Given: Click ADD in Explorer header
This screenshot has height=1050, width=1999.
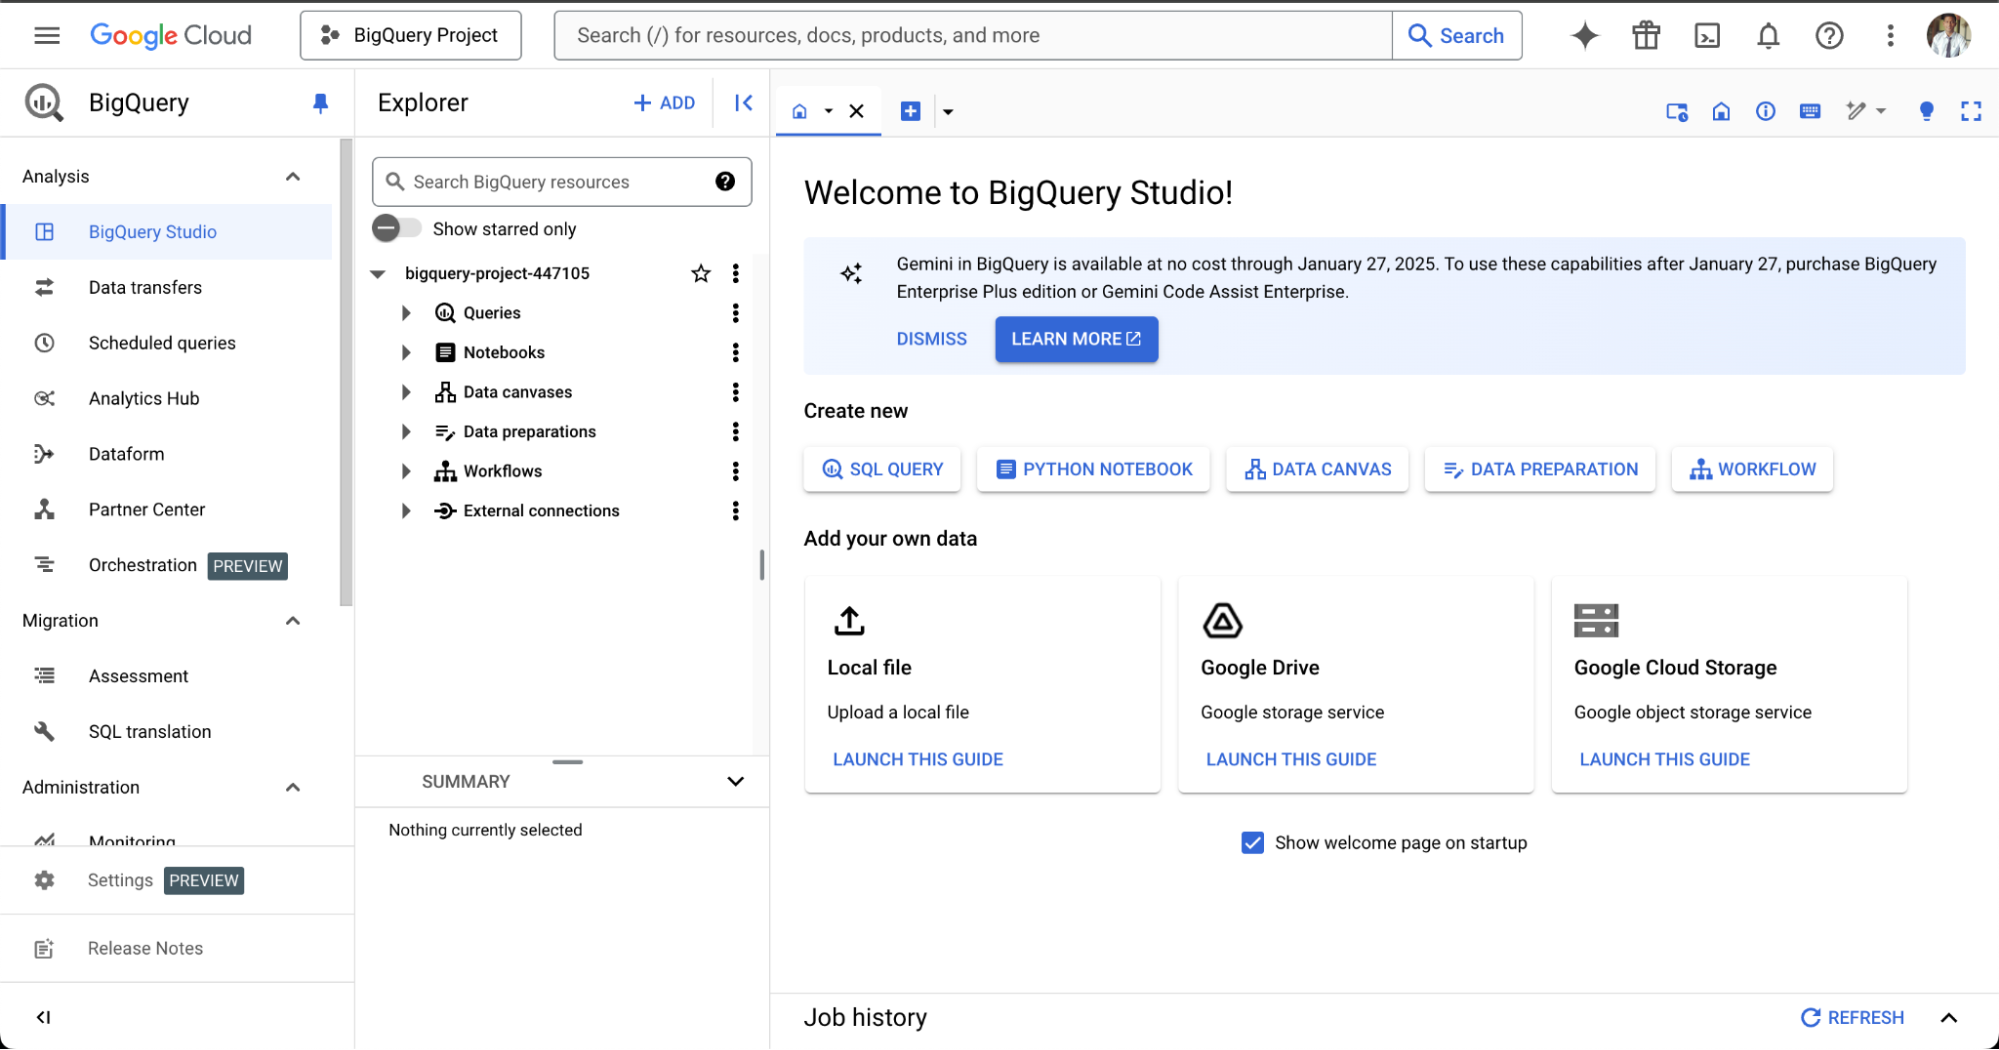Looking at the screenshot, I should (x=664, y=103).
